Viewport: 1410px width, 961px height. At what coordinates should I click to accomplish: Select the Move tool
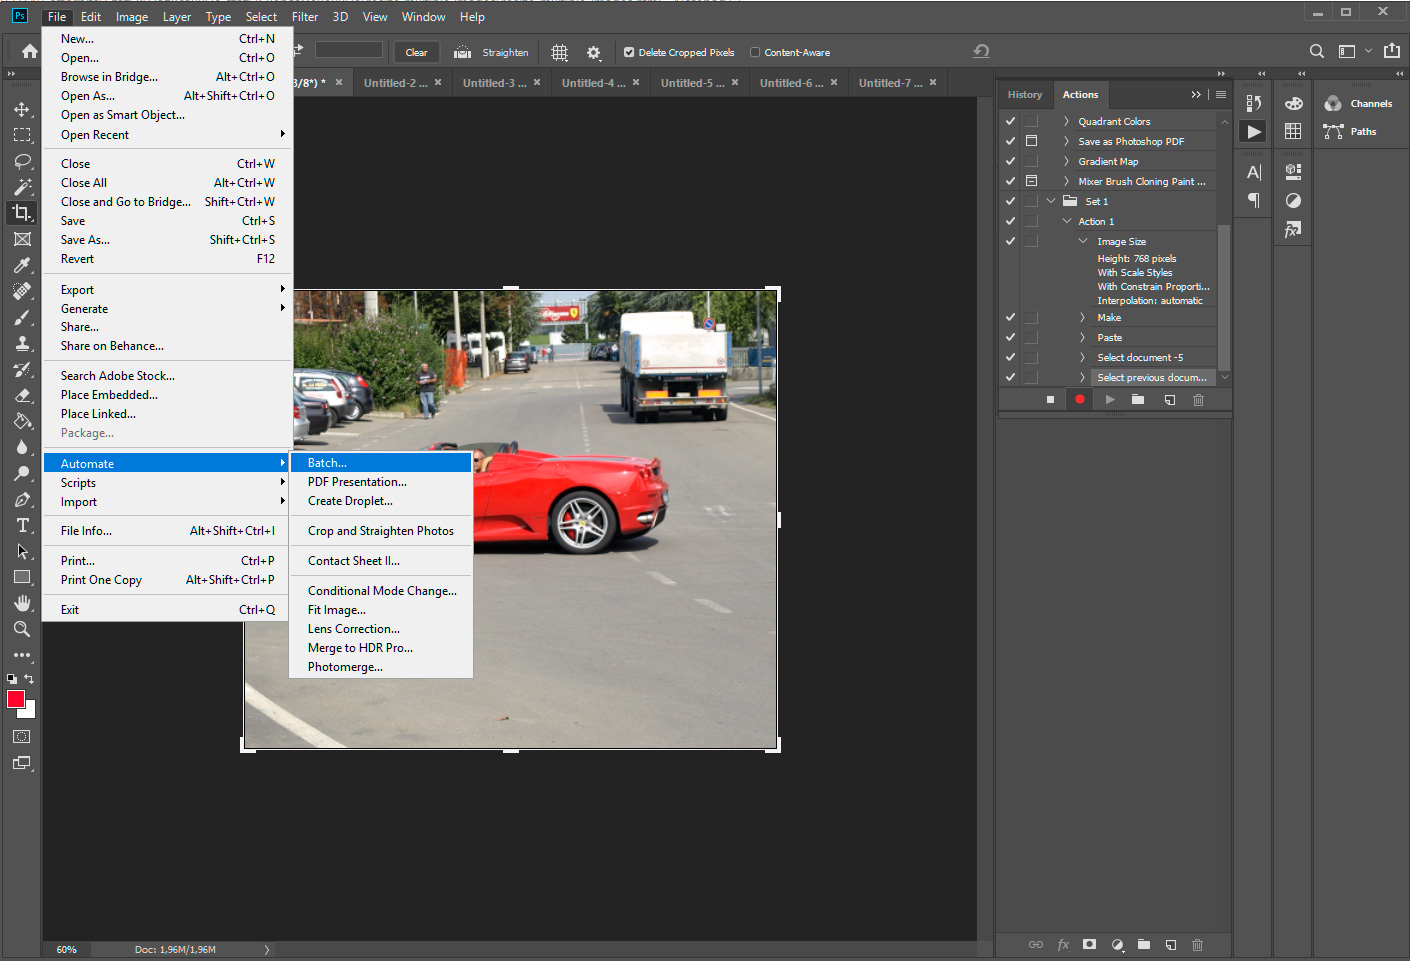[21, 110]
